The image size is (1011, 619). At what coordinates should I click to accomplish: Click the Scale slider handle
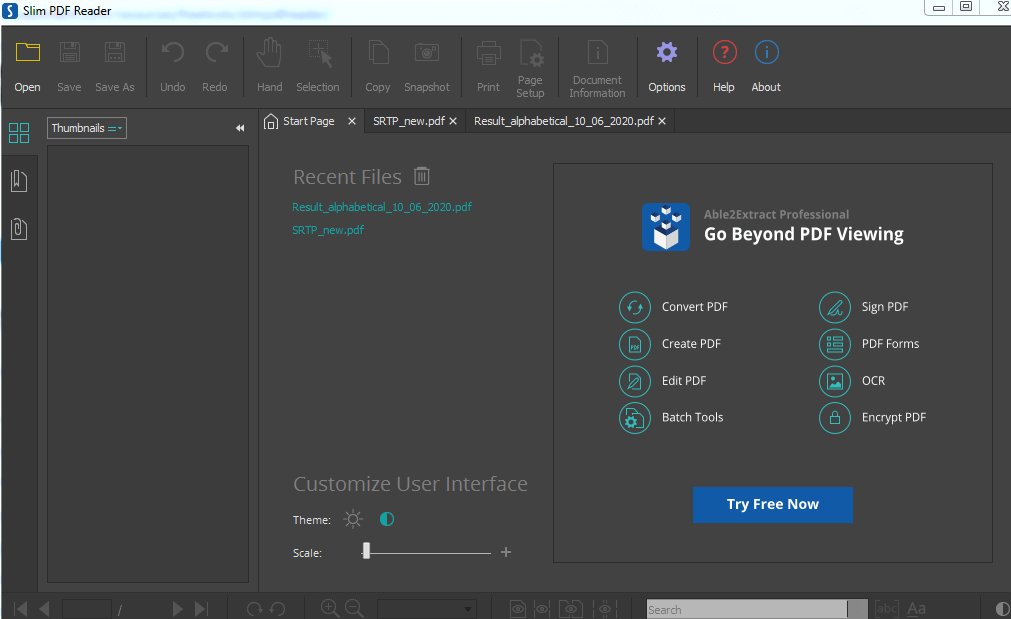(x=366, y=551)
